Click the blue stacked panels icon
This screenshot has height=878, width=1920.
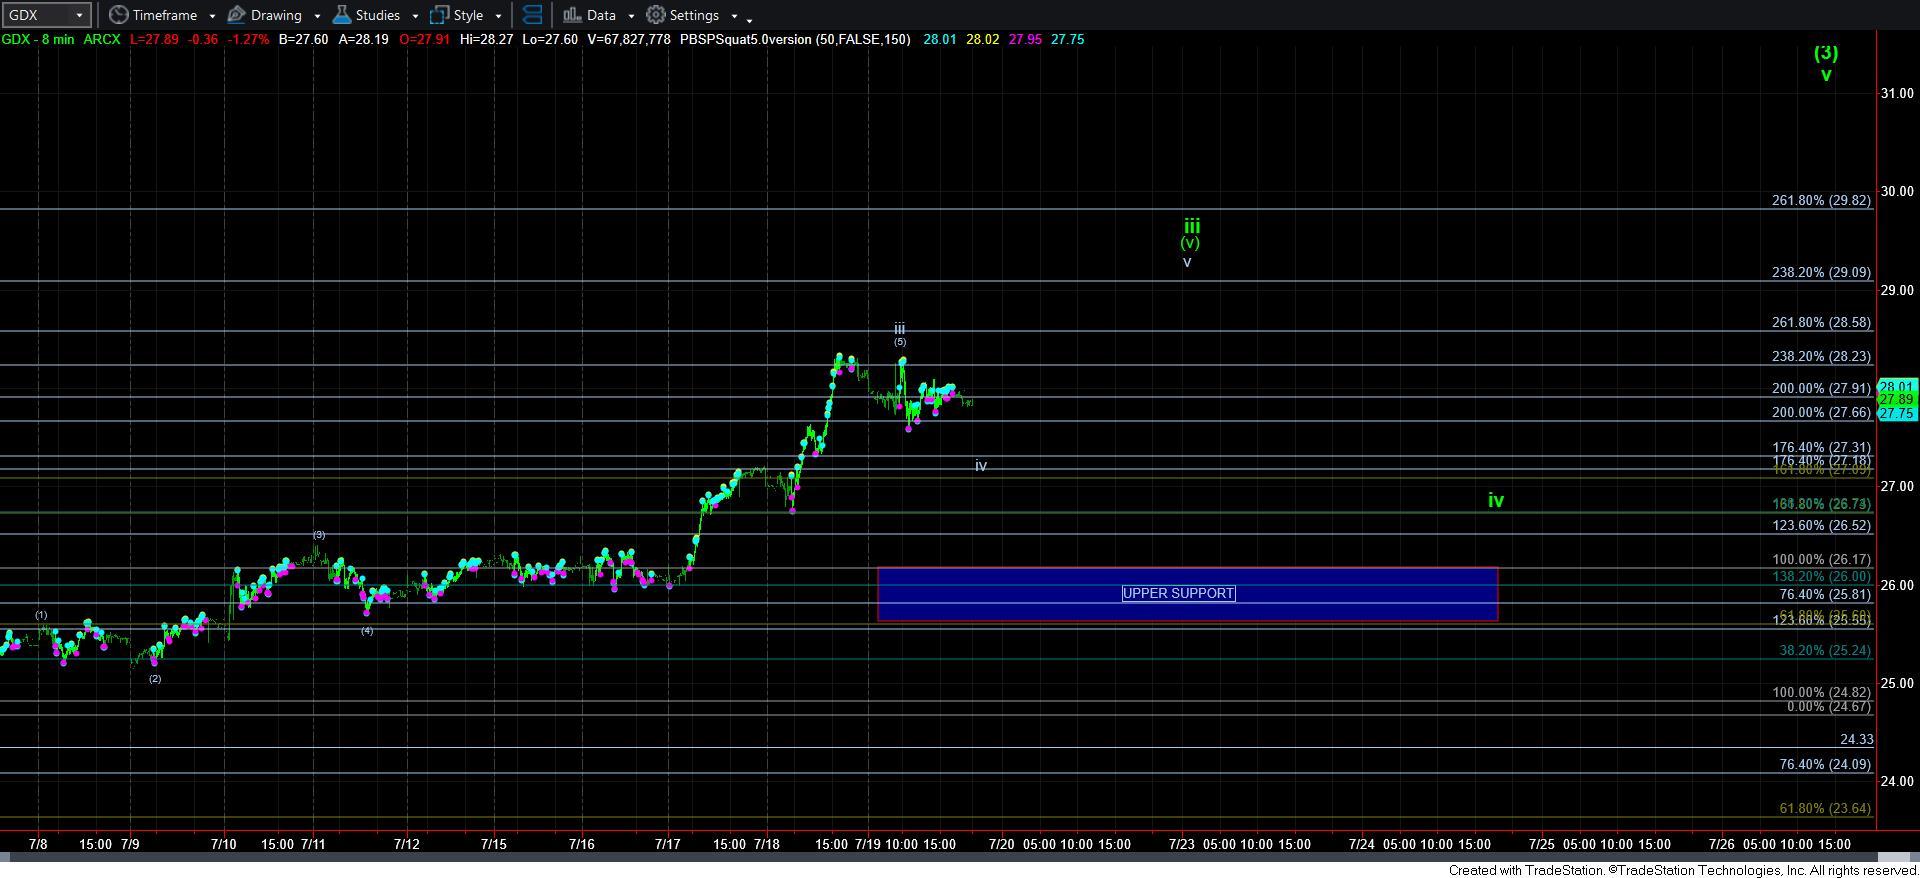pyautogui.click(x=533, y=15)
